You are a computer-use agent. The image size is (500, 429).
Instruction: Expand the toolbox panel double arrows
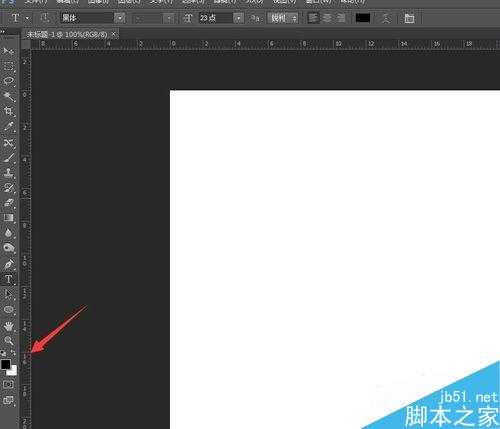[3, 32]
